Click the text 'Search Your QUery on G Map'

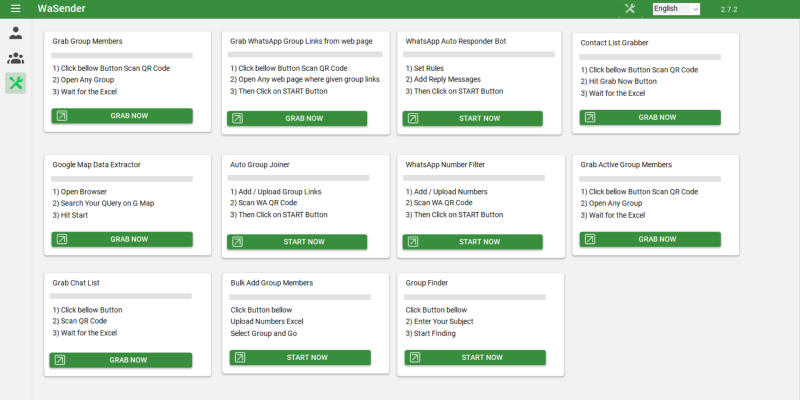[107, 204]
